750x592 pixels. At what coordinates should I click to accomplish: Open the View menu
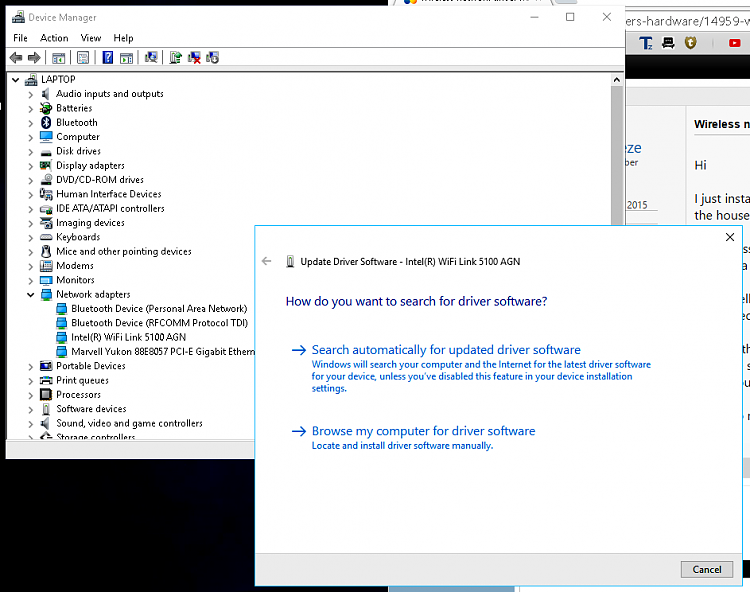[x=91, y=38]
